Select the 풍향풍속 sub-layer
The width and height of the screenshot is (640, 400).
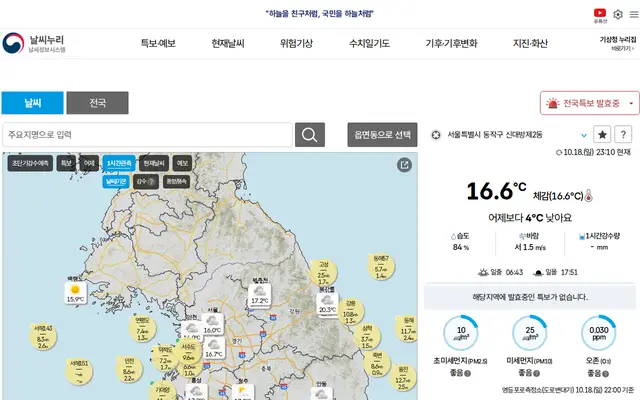pyautogui.click(x=176, y=181)
